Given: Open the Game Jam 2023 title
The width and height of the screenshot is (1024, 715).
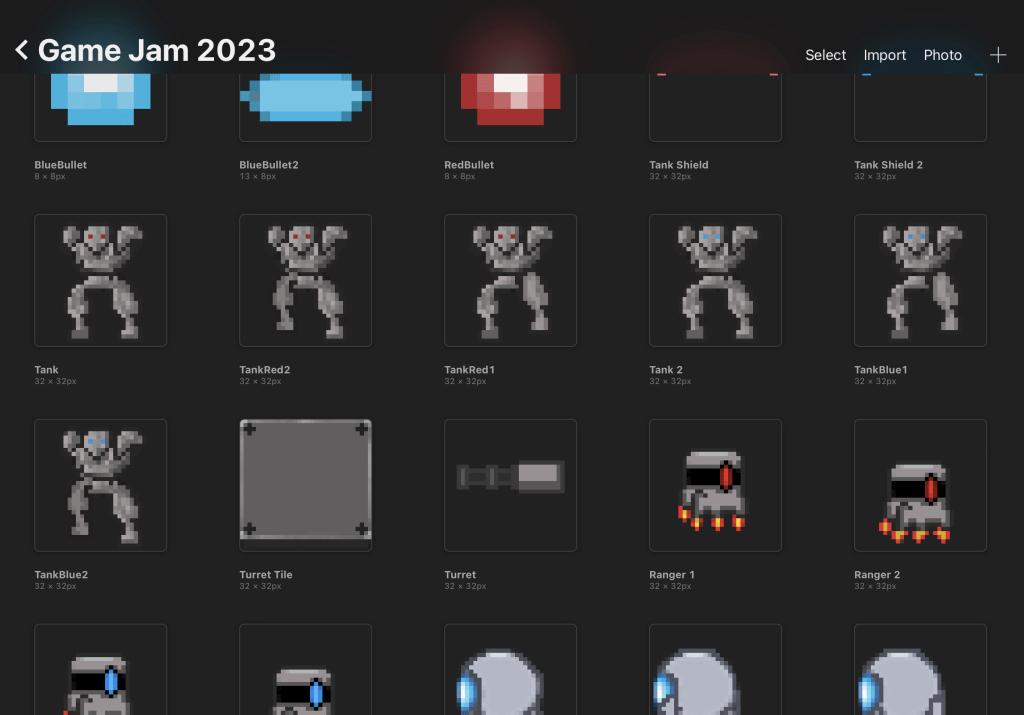Looking at the screenshot, I should (x=156, y=51).
